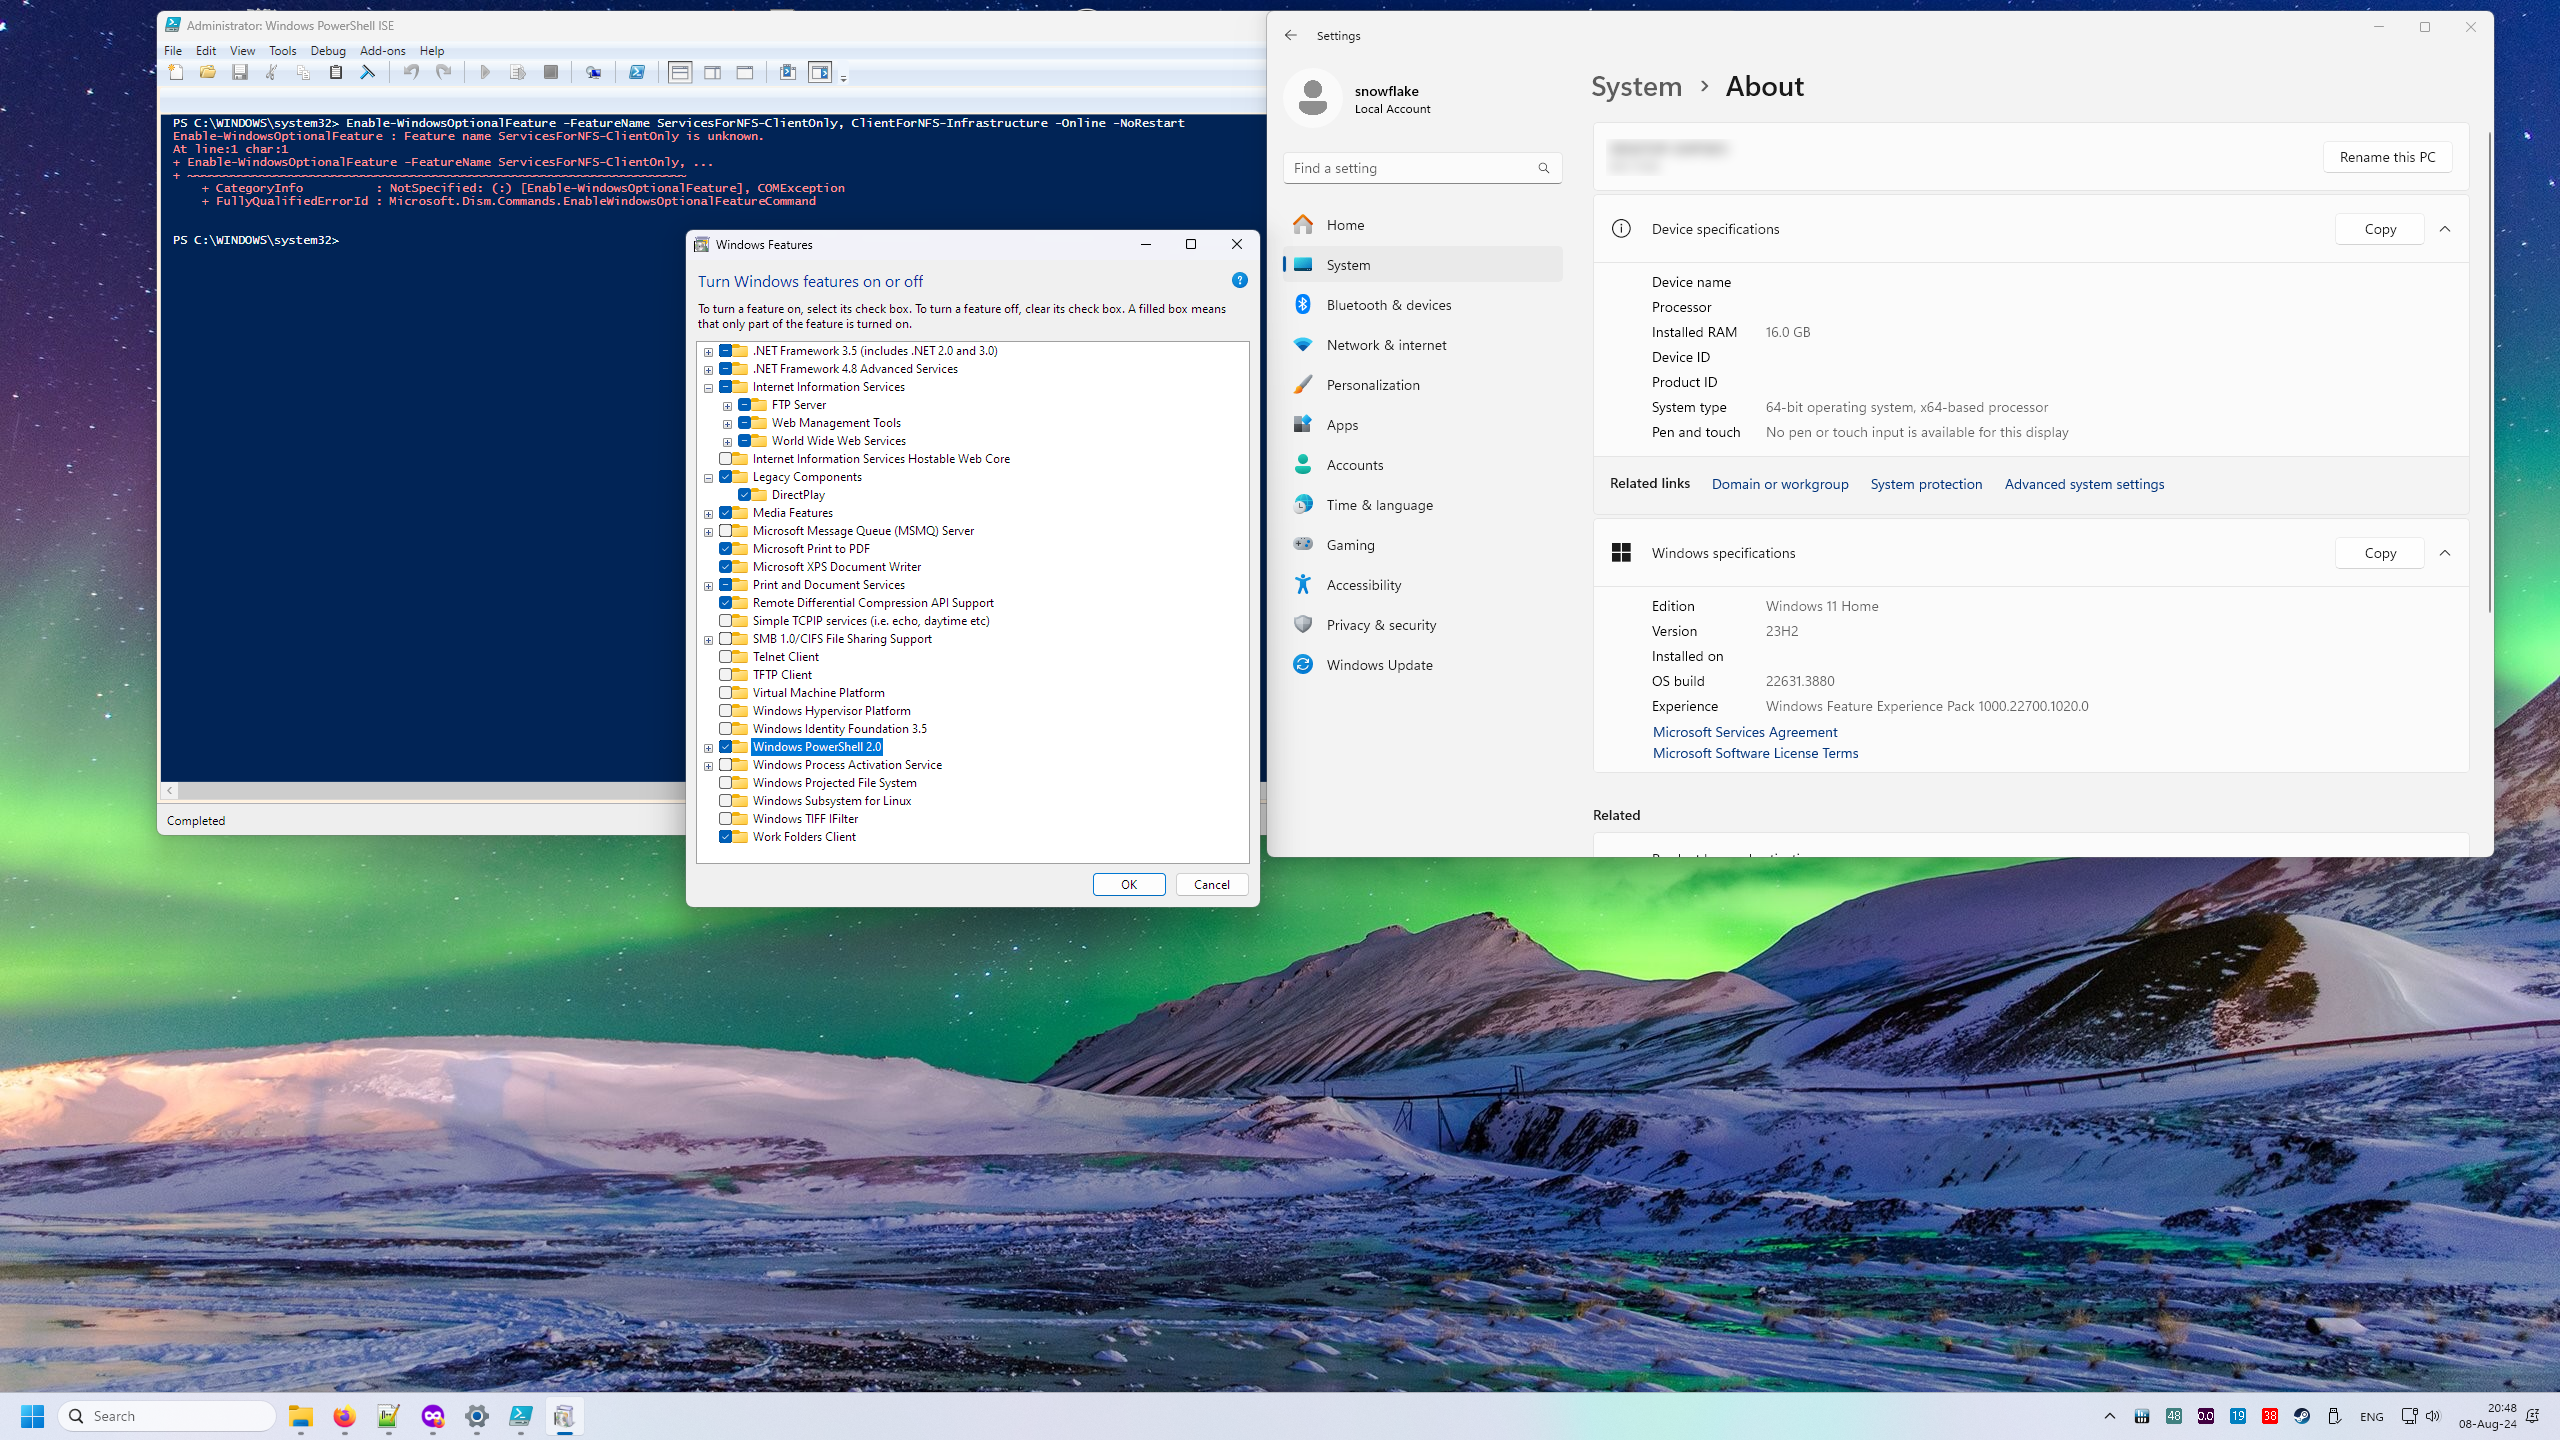Open Steam icon in the system tray
This screenshot has width=2560, height=1440.
[2302, 1416]
